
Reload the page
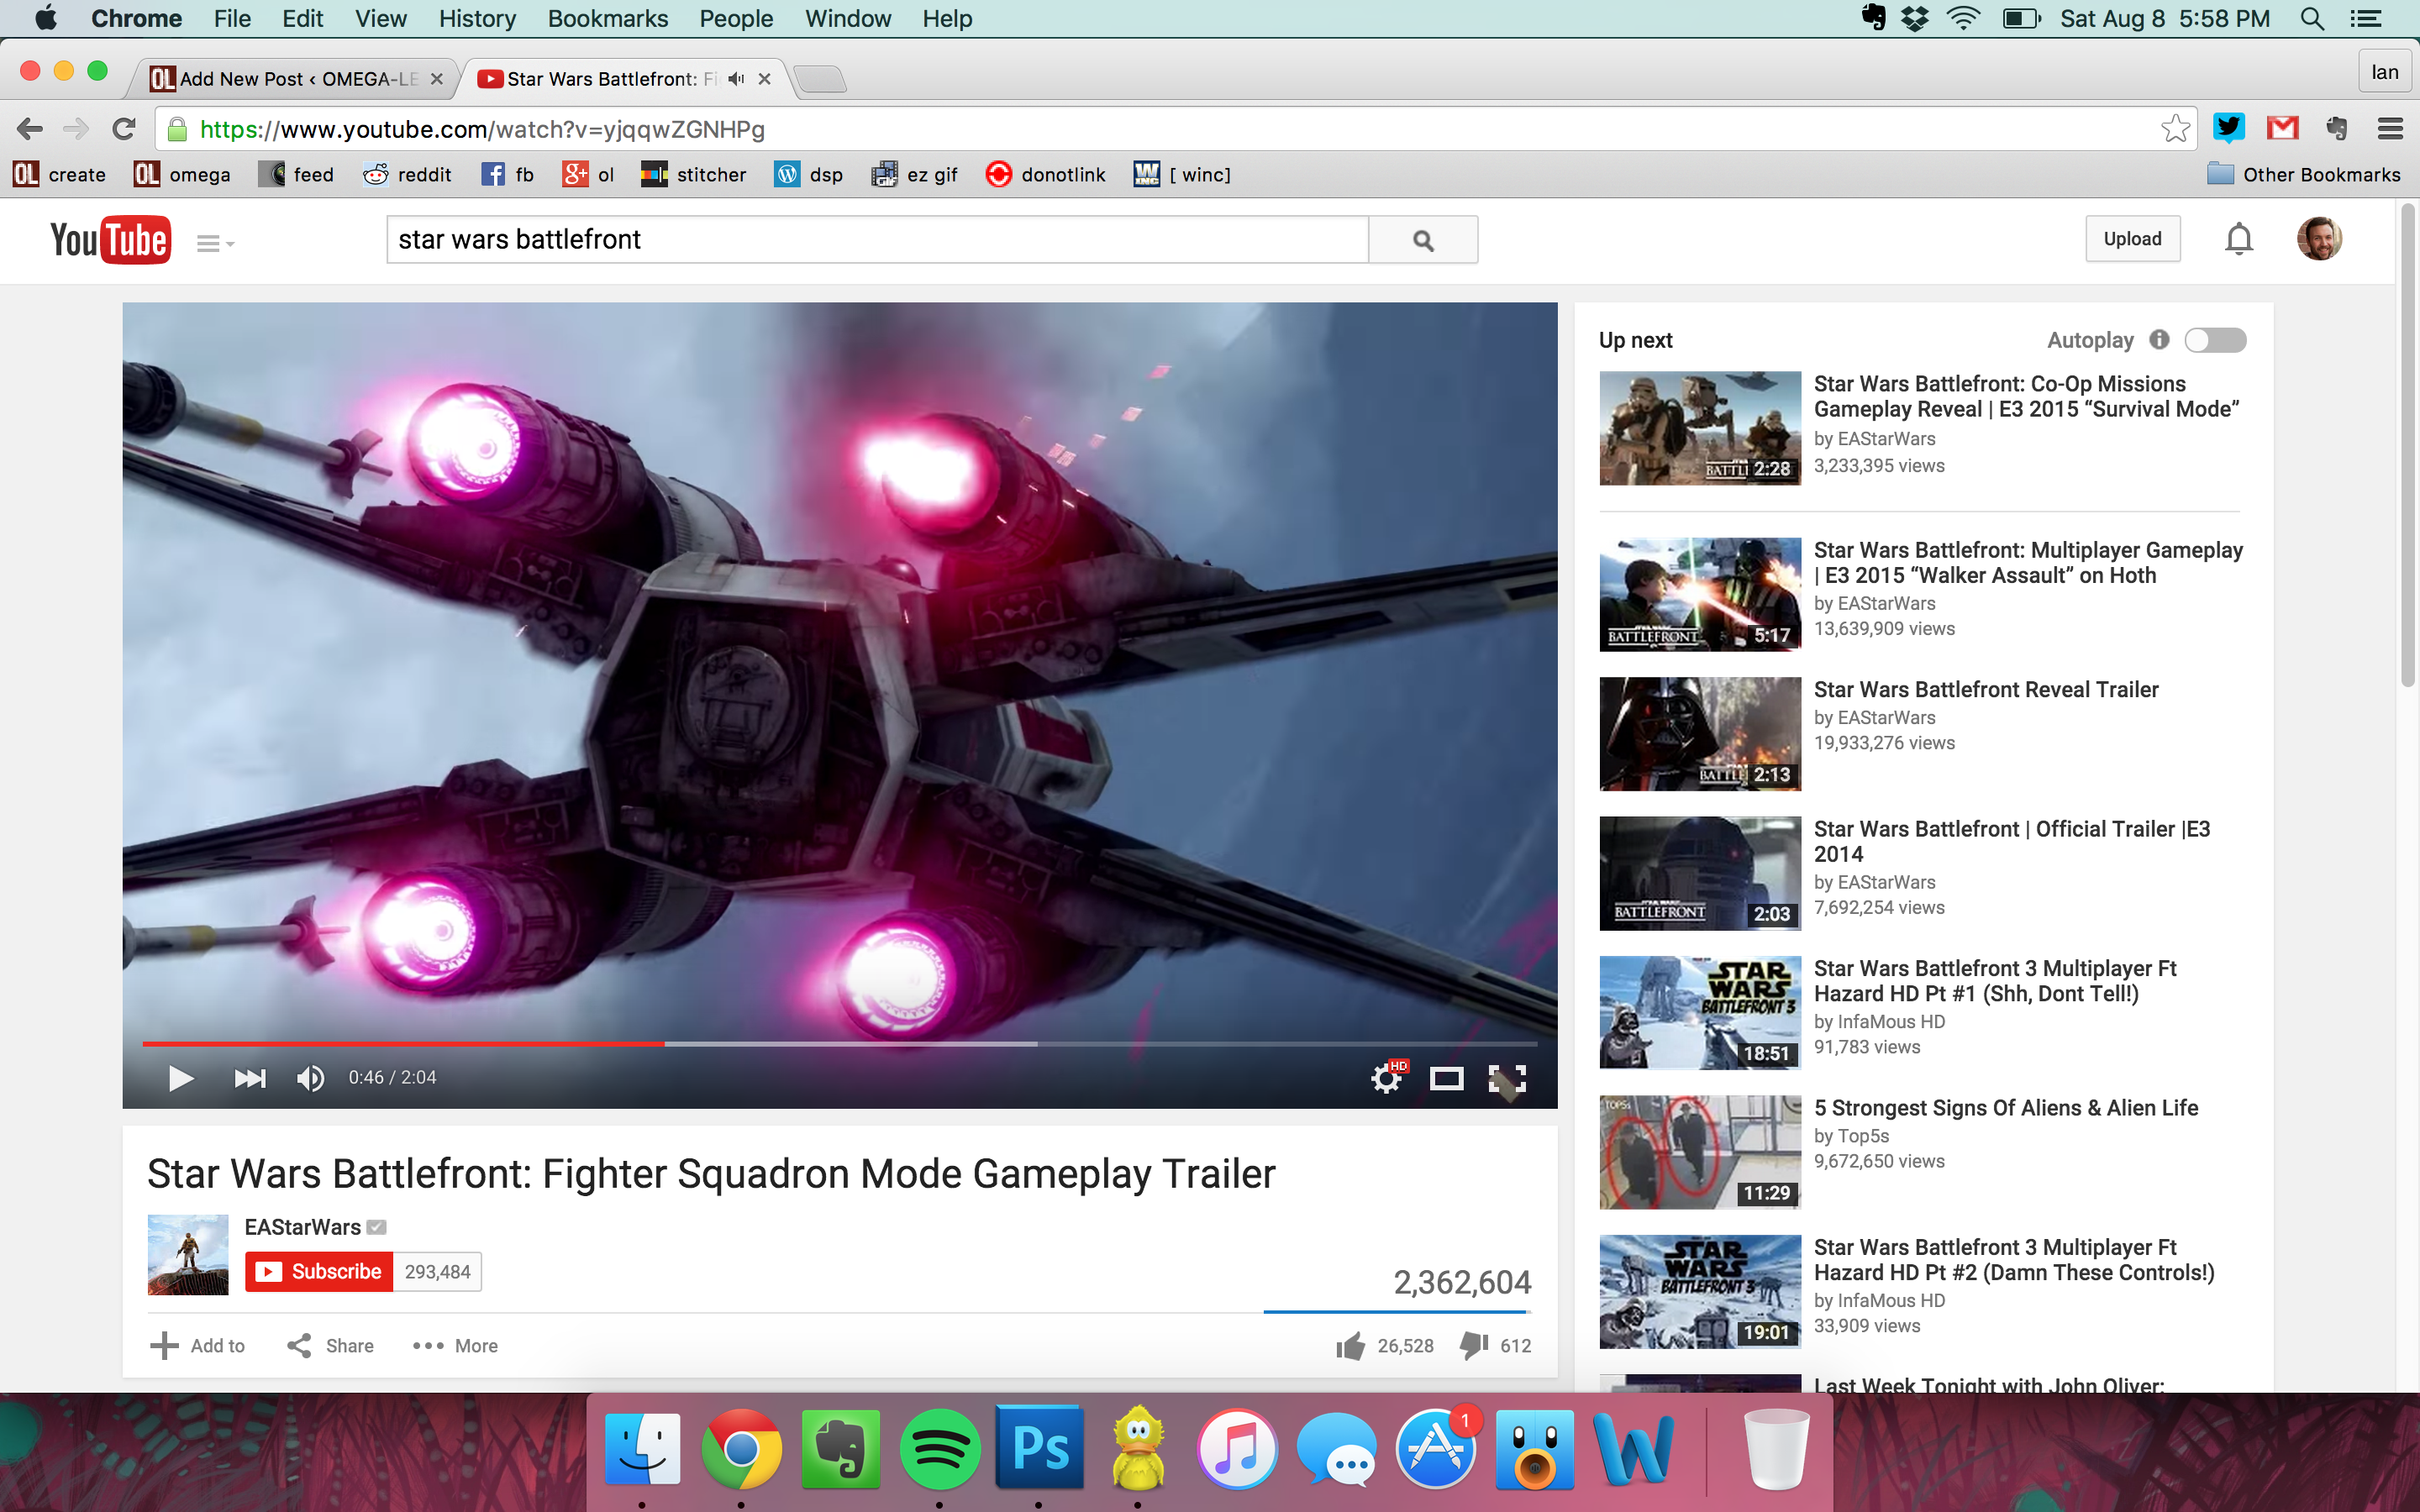pos(124,129)
